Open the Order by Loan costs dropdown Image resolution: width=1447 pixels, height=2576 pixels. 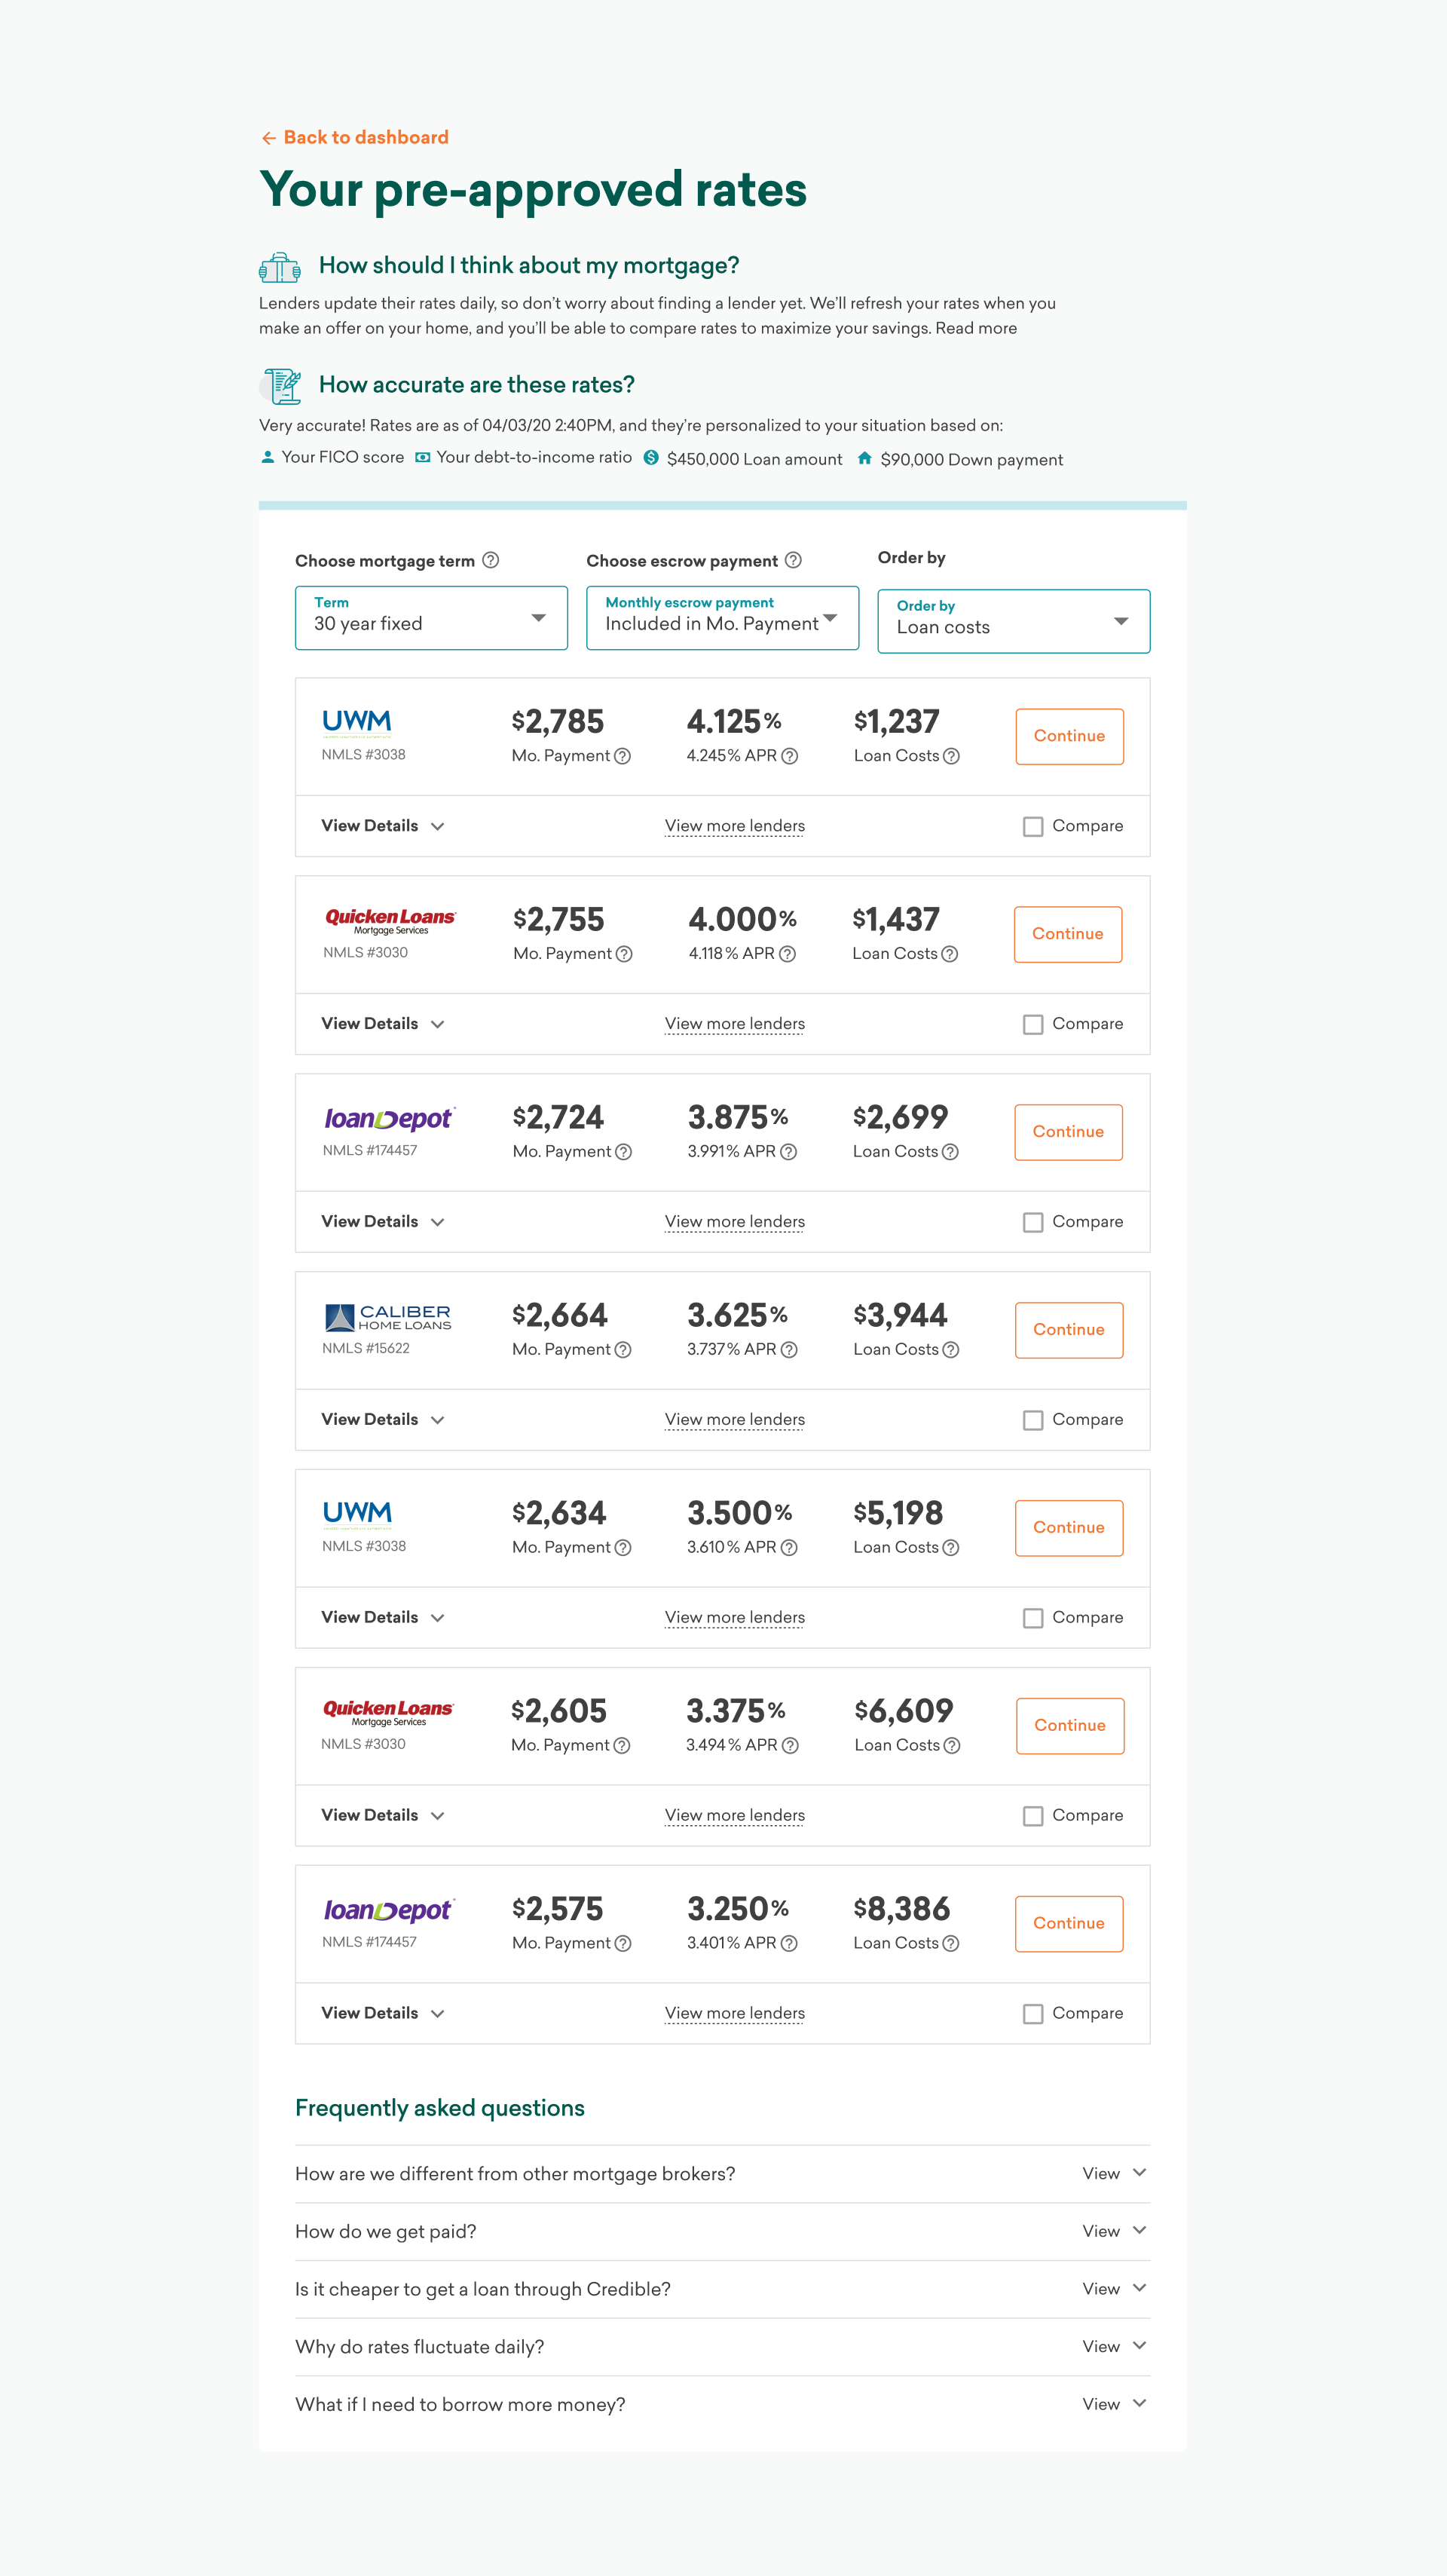[1013, 621]
